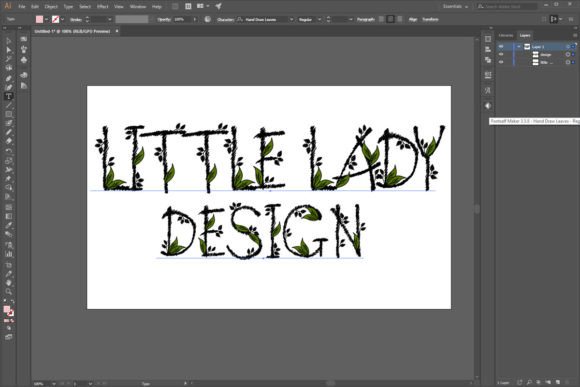Switch to the Libraries tab
Viewport: 580px width, 387px height.
tap(506, 36)
